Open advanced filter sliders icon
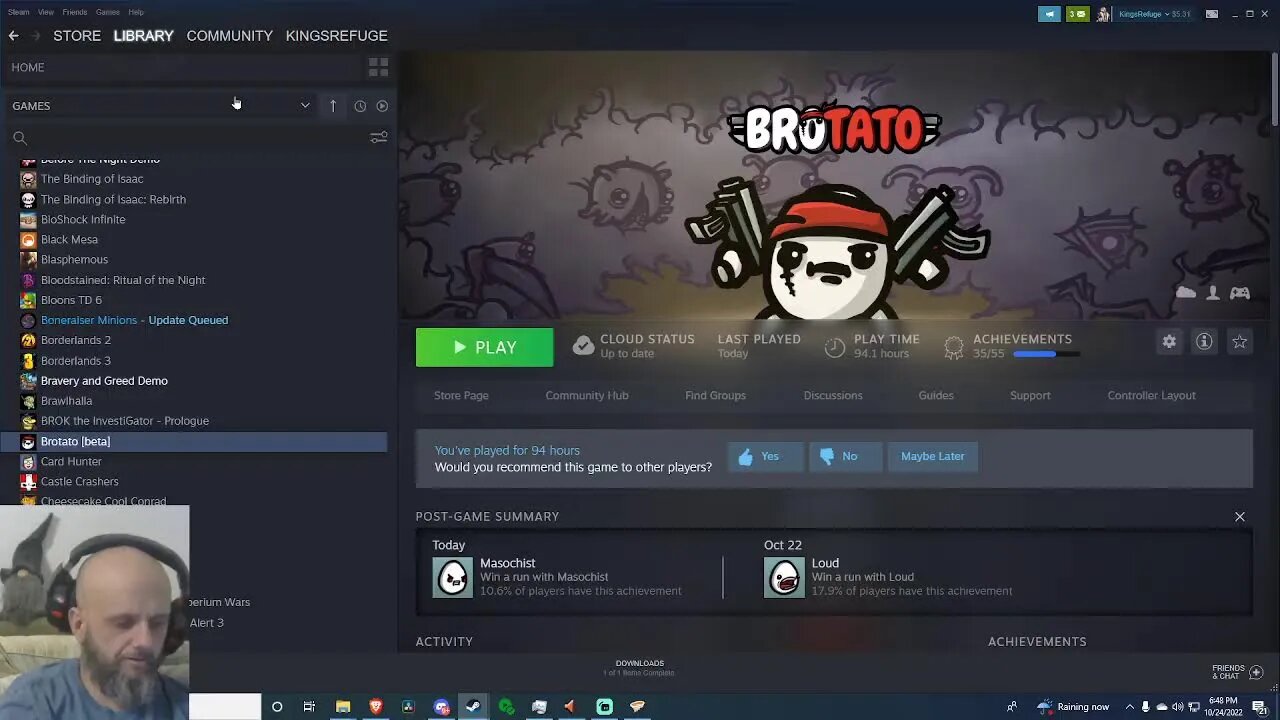The width and height of the screenshot is (1280, 720). [378, 138]
